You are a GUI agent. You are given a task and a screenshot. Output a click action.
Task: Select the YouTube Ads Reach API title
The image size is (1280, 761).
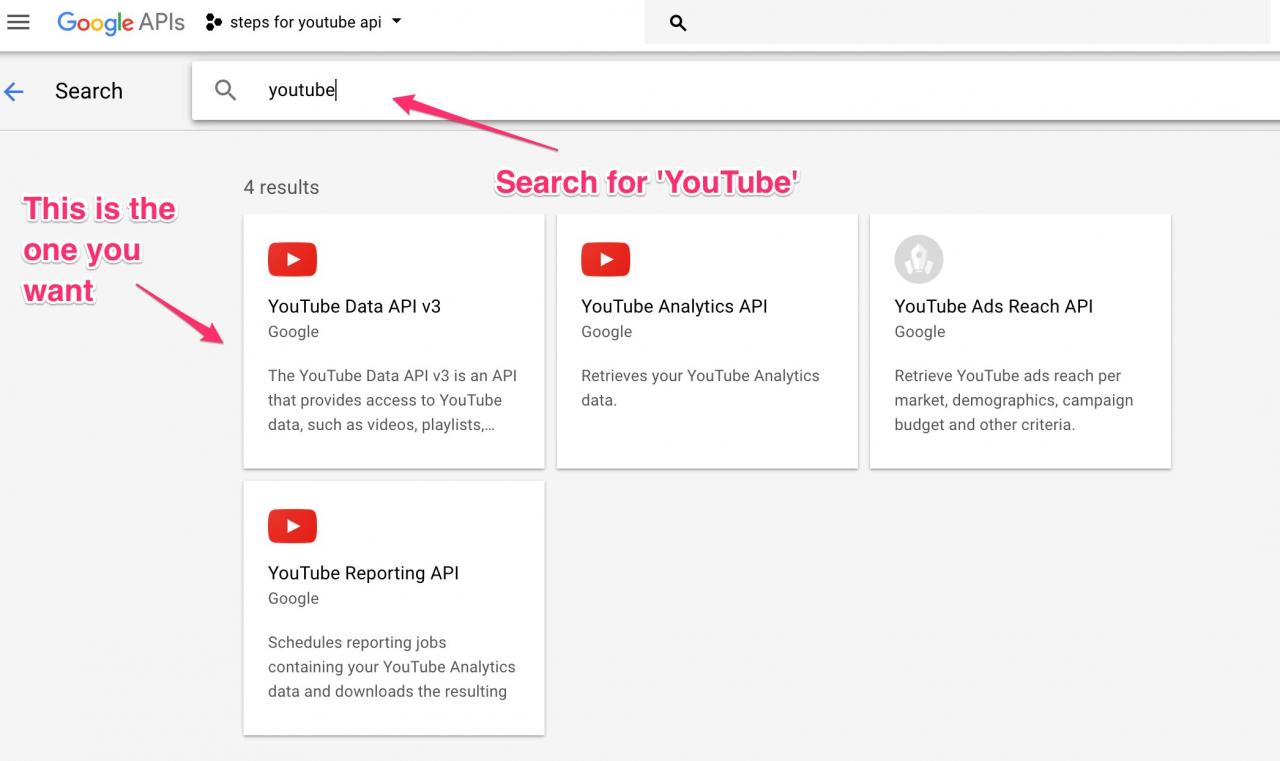(993, 307)
